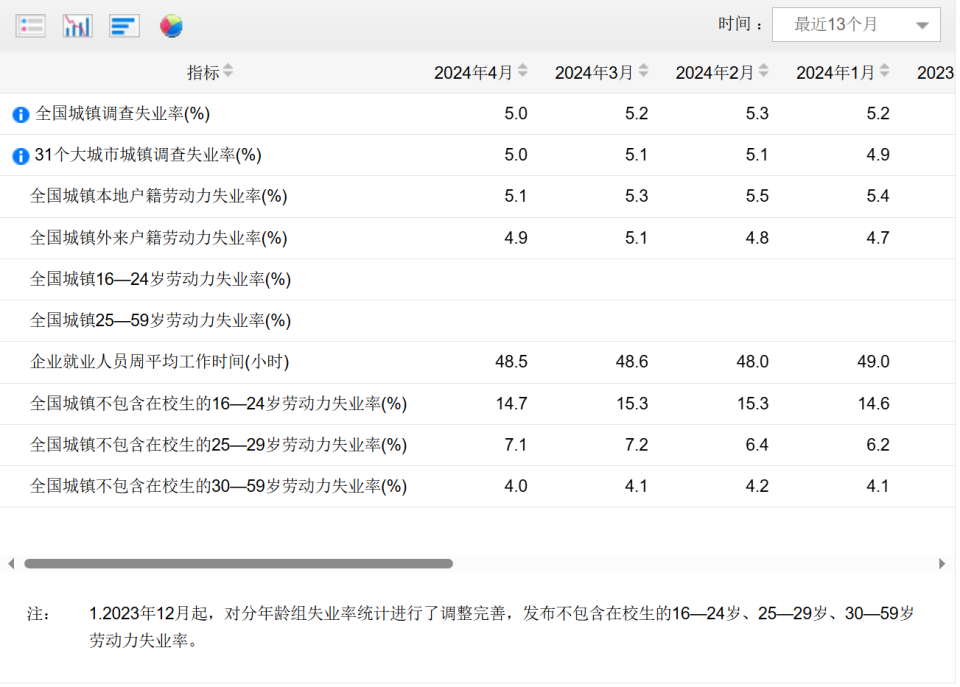Select the 全国城镇不包含在校生的25—29岁劳动力失业率 row

click(x=478, y=445)
